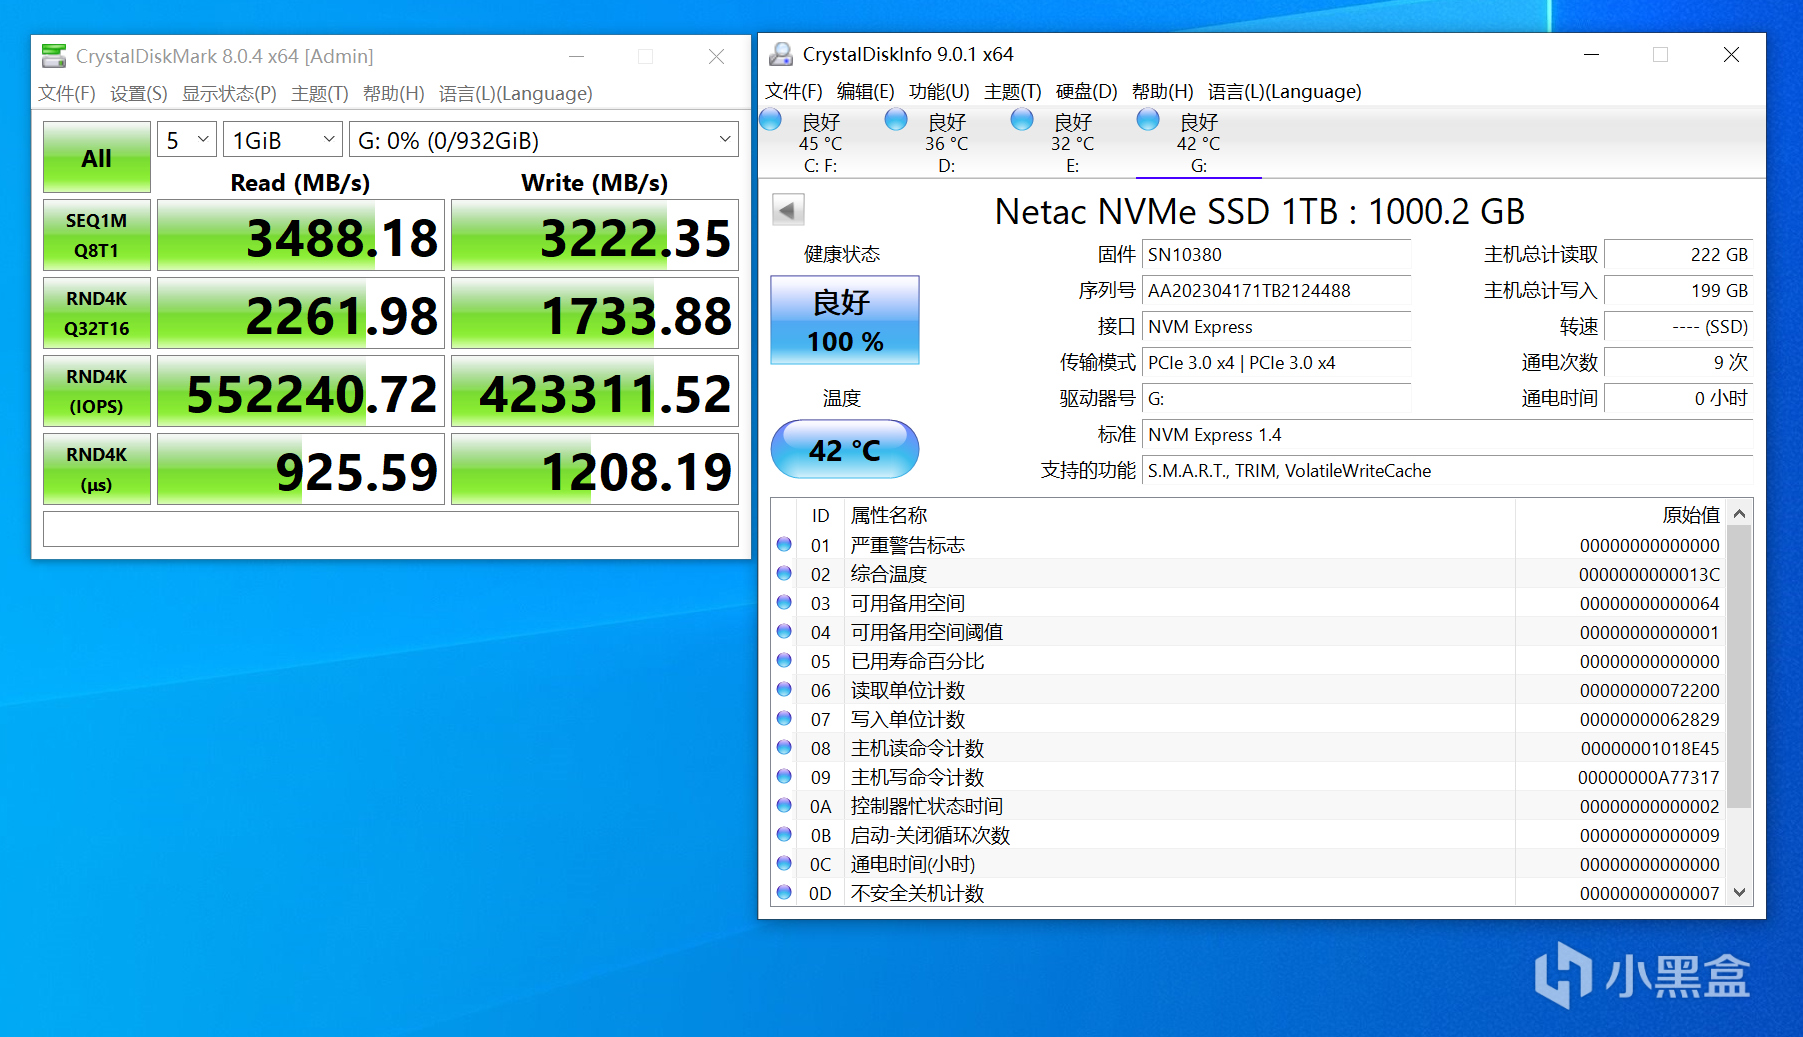Select the G: disk status orb
The width and height of the screenshot is (1803, 1037).
[1148, 120]
